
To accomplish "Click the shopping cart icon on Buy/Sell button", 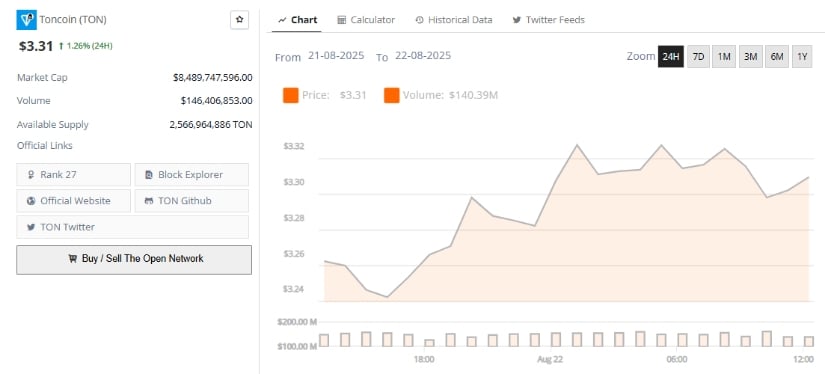I will [73, 259].
